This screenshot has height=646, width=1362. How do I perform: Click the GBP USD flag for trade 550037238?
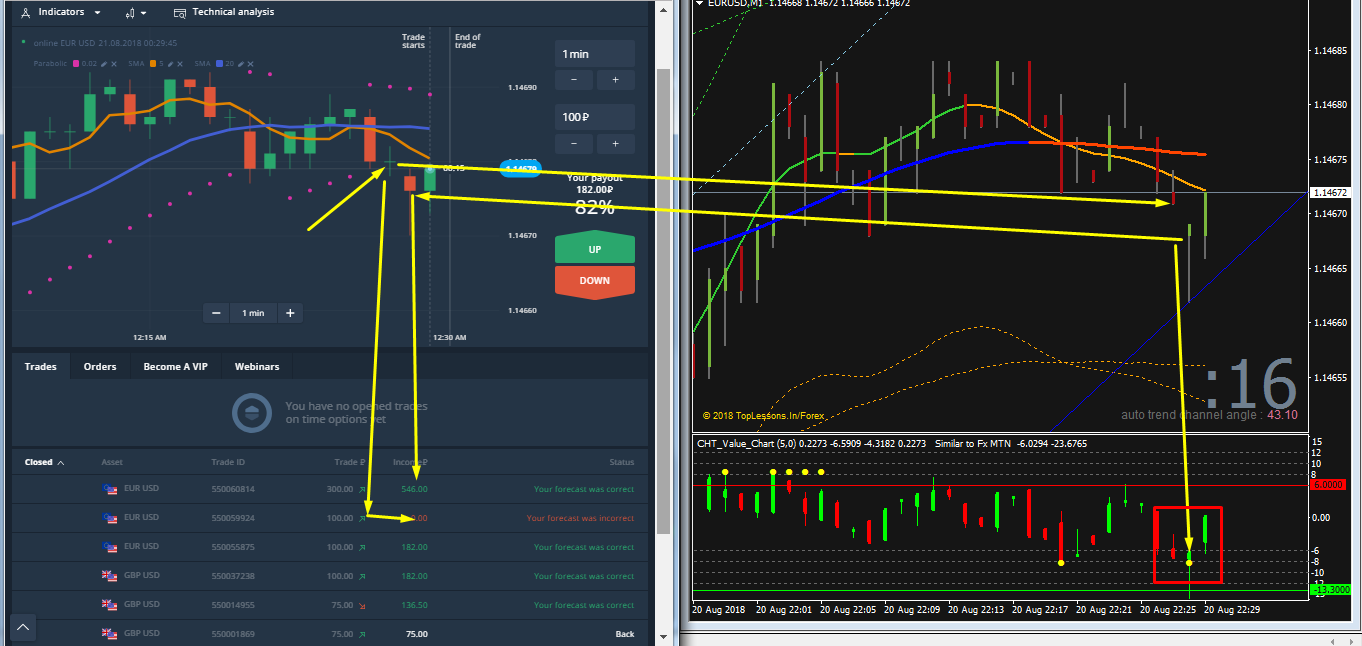(110, 576)
